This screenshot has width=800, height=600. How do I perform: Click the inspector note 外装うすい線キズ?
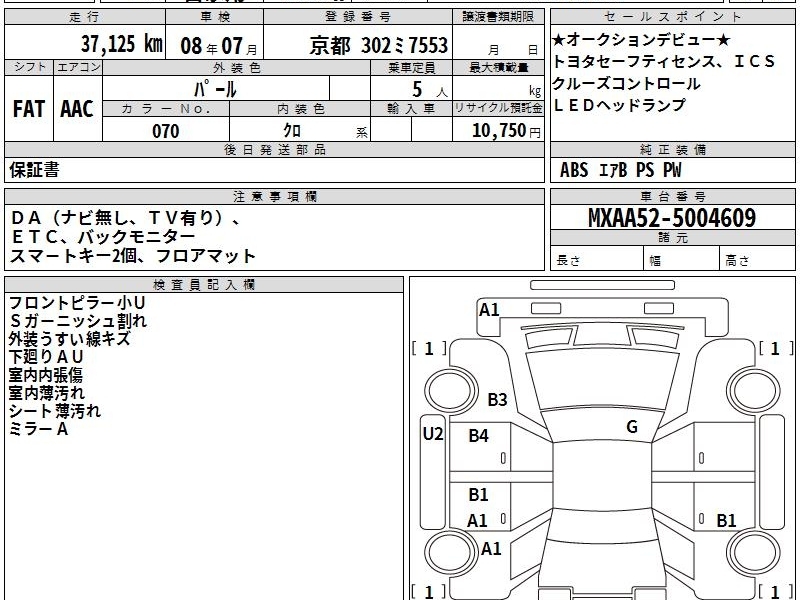(x=69, y=339)
